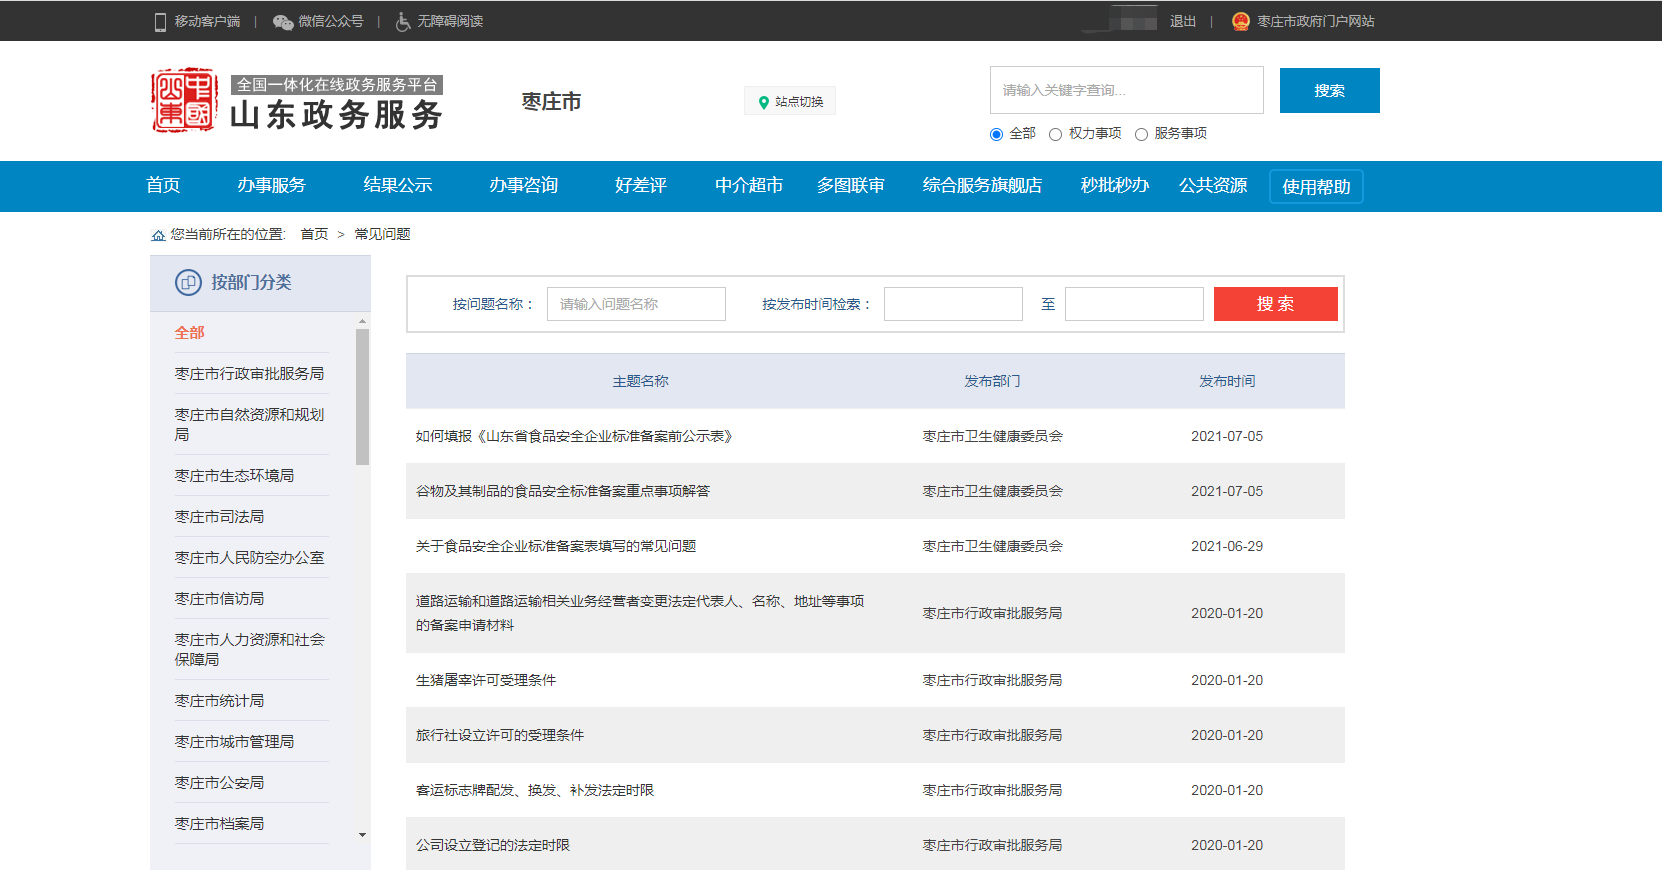Select the 权力事项 radio button

[x=1055, y=135]
